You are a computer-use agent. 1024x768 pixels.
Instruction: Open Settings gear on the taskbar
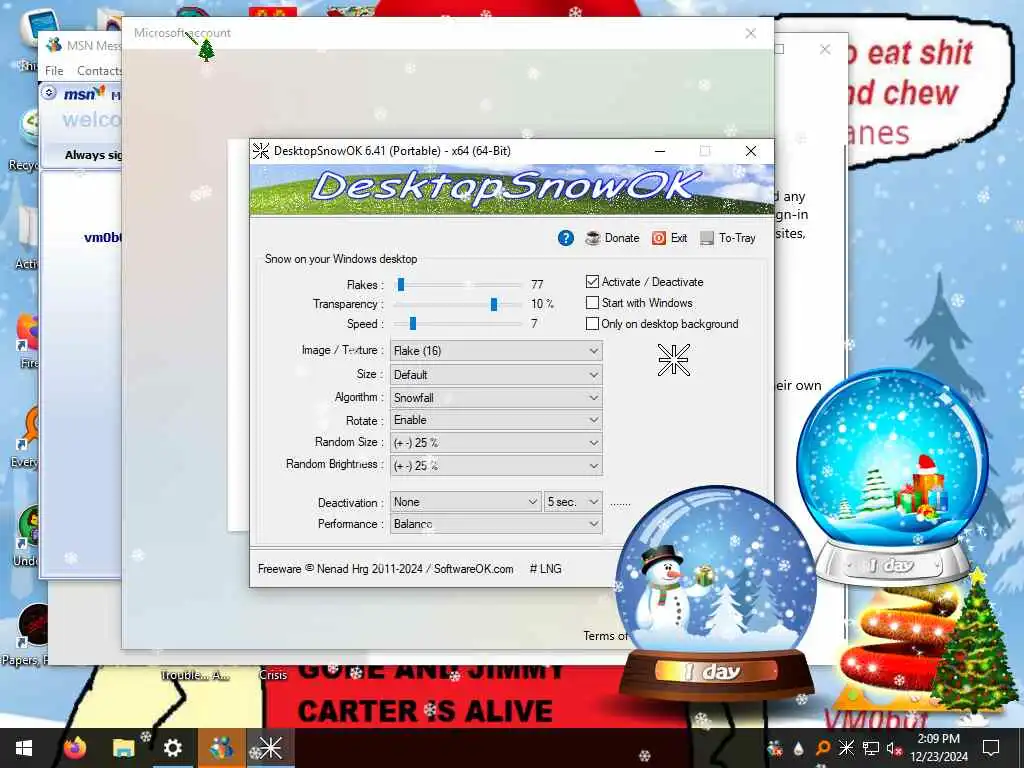click(x=172, y=748)
